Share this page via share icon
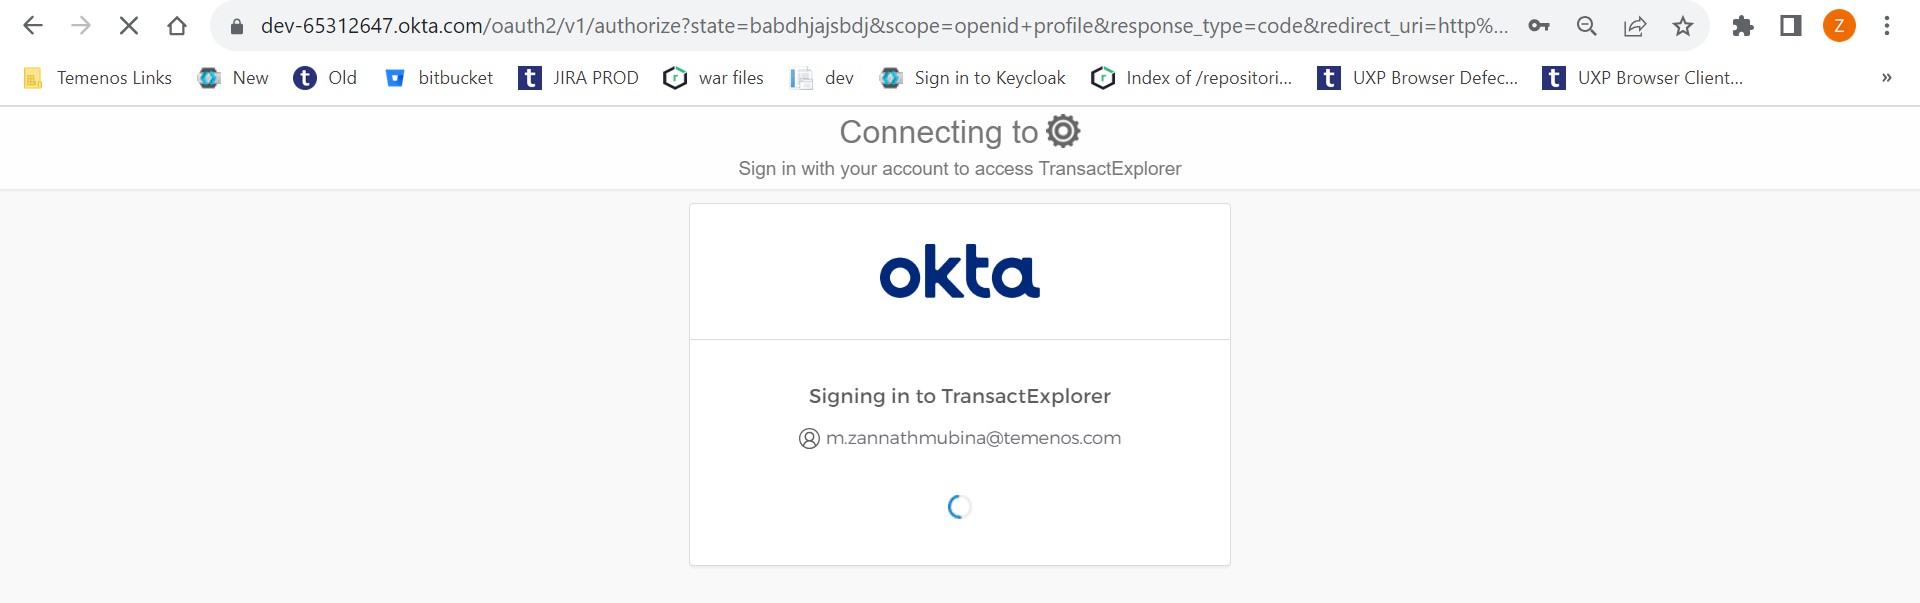The width and height of the screenshot is (1920, 603). click(1635, 26)
